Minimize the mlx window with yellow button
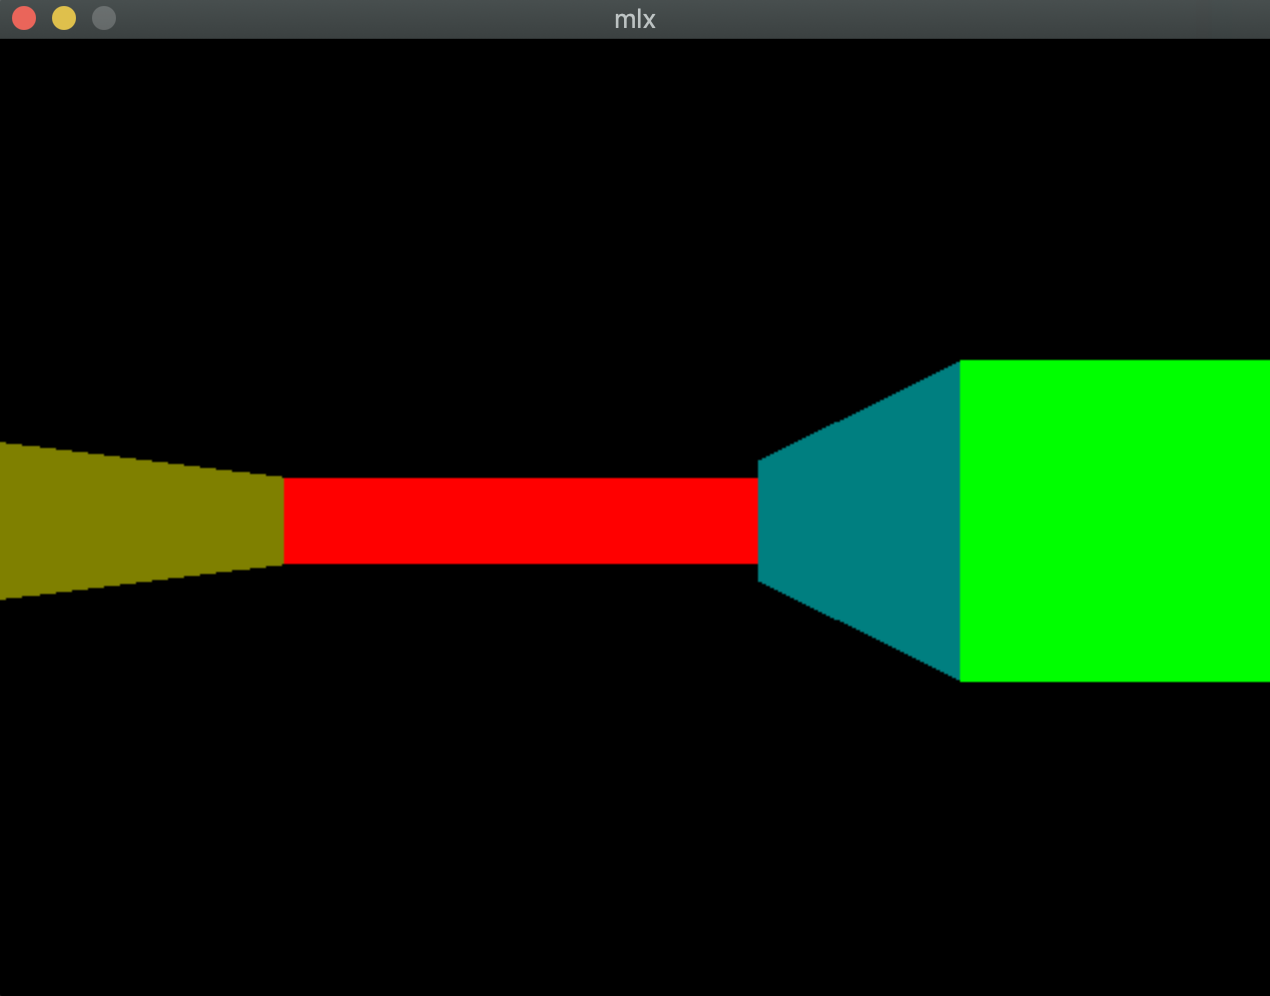The width and height of the screenshot is (1270, 996). (x=64, y=18)
